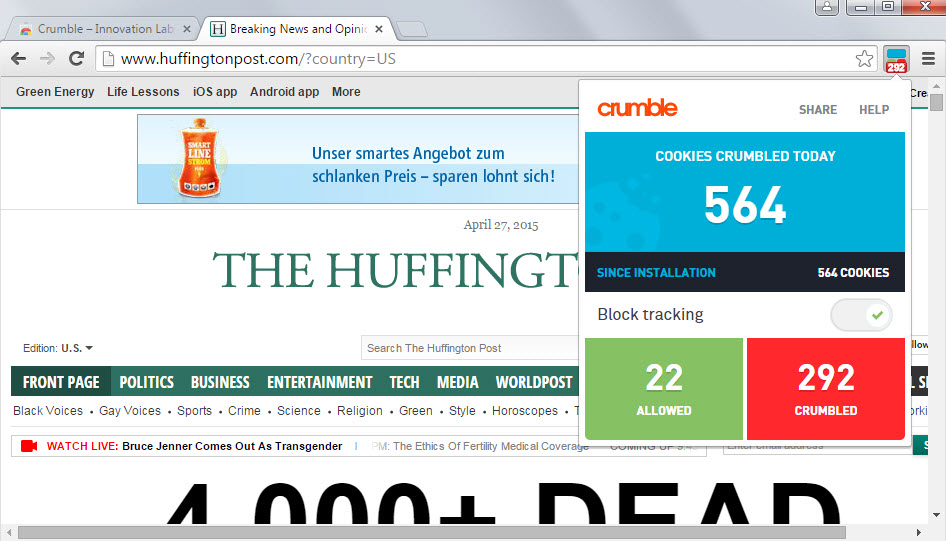Close the Breaking News and Opinion tab
This screenshot has width=946, height=541.
click(x=379, y=29)
